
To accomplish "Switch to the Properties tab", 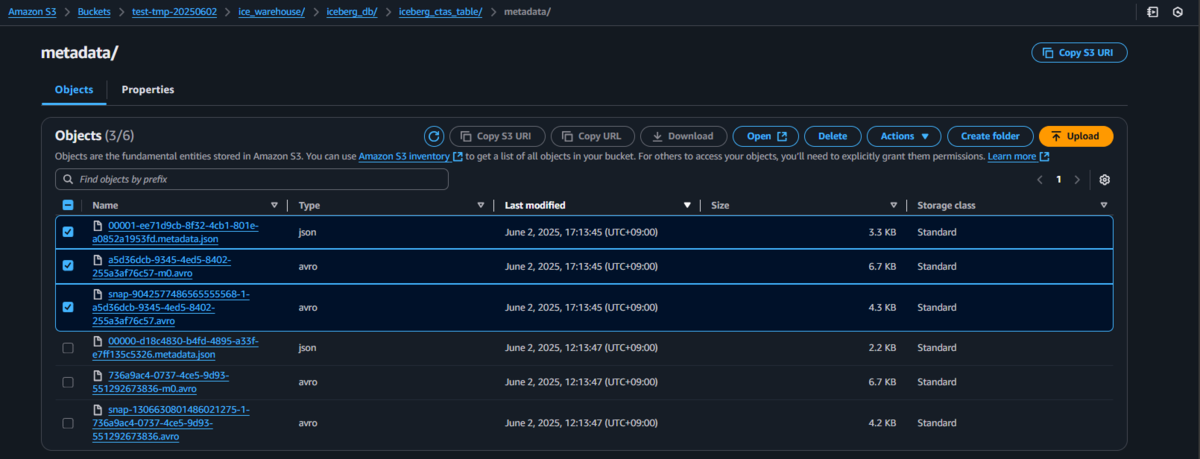I will 148,90.
